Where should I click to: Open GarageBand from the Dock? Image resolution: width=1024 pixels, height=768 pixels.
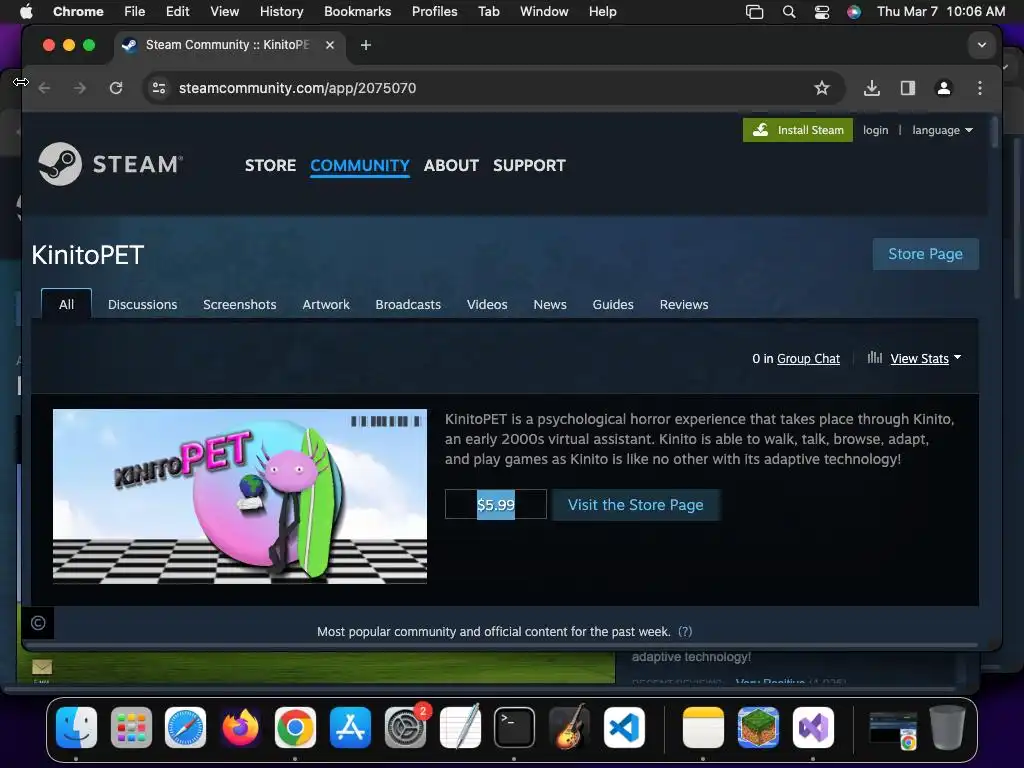(x=569, y=727)
